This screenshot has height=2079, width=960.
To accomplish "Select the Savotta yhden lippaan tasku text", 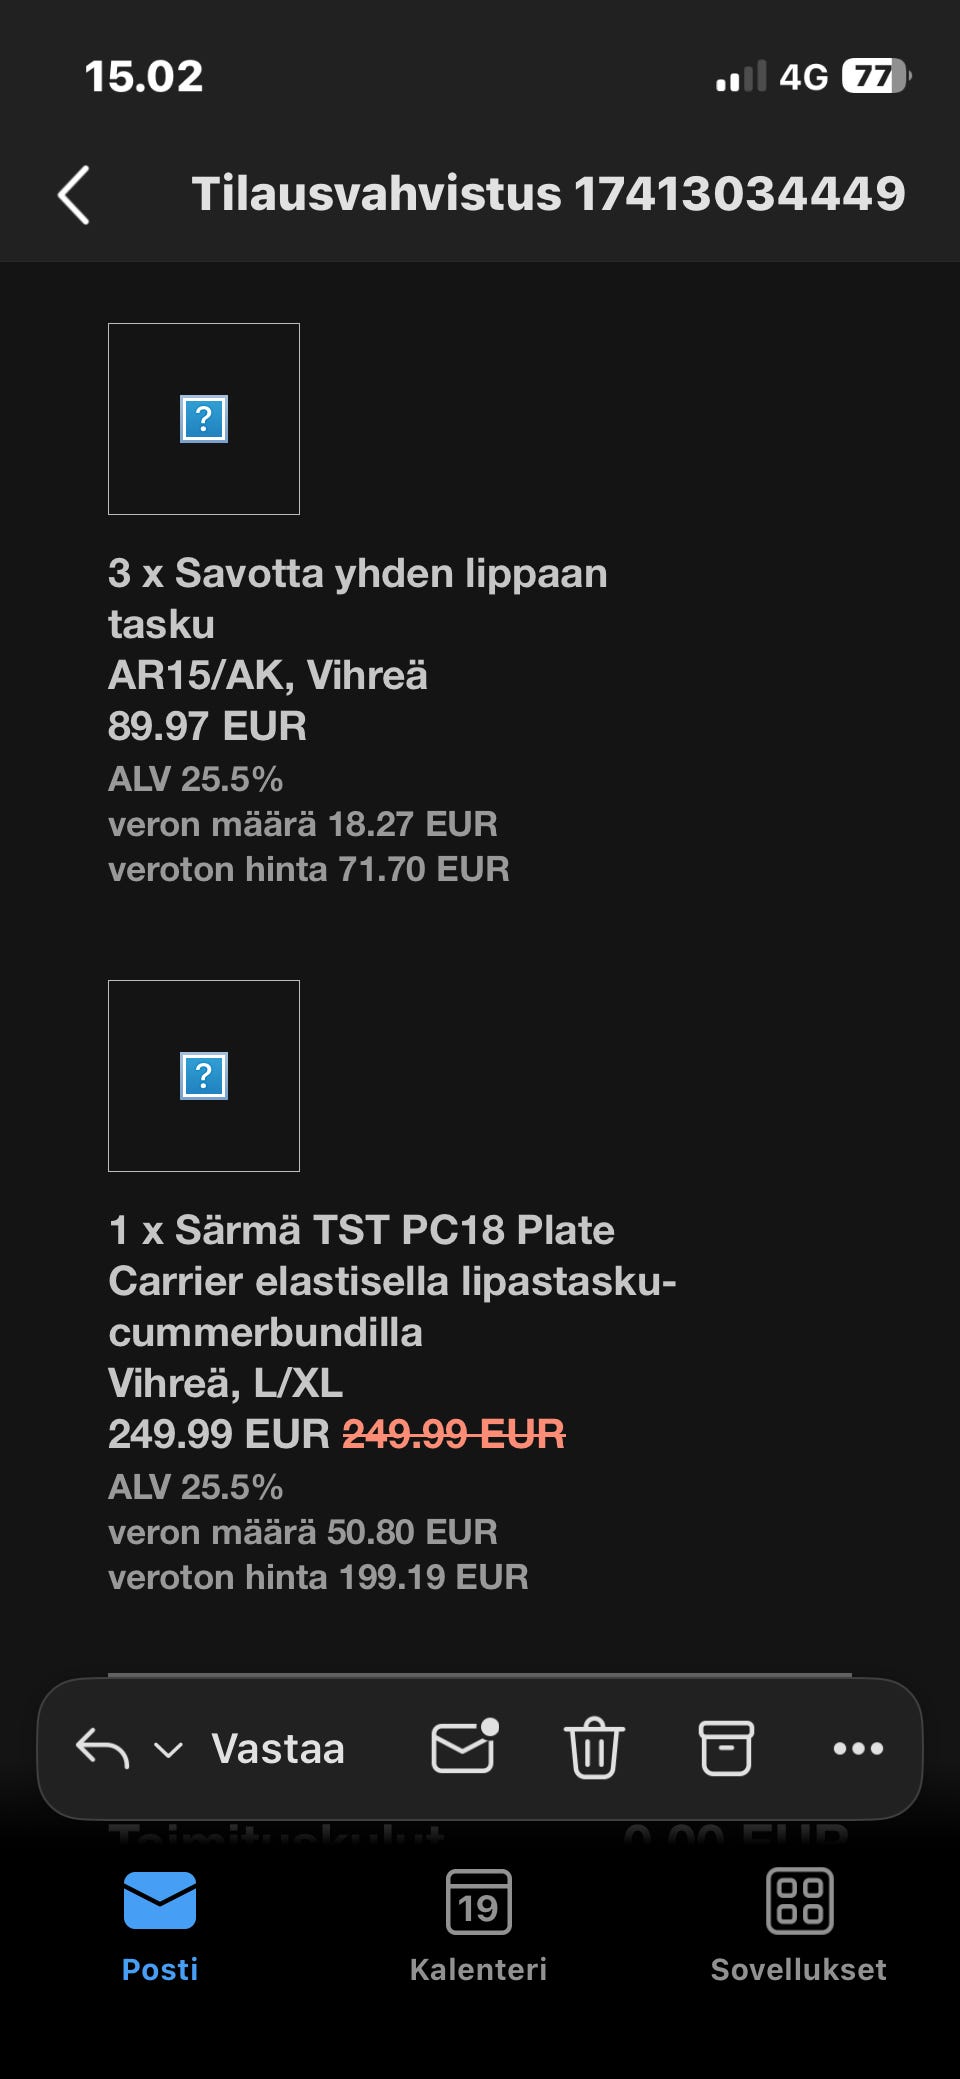I will click(x=357, y=598).
